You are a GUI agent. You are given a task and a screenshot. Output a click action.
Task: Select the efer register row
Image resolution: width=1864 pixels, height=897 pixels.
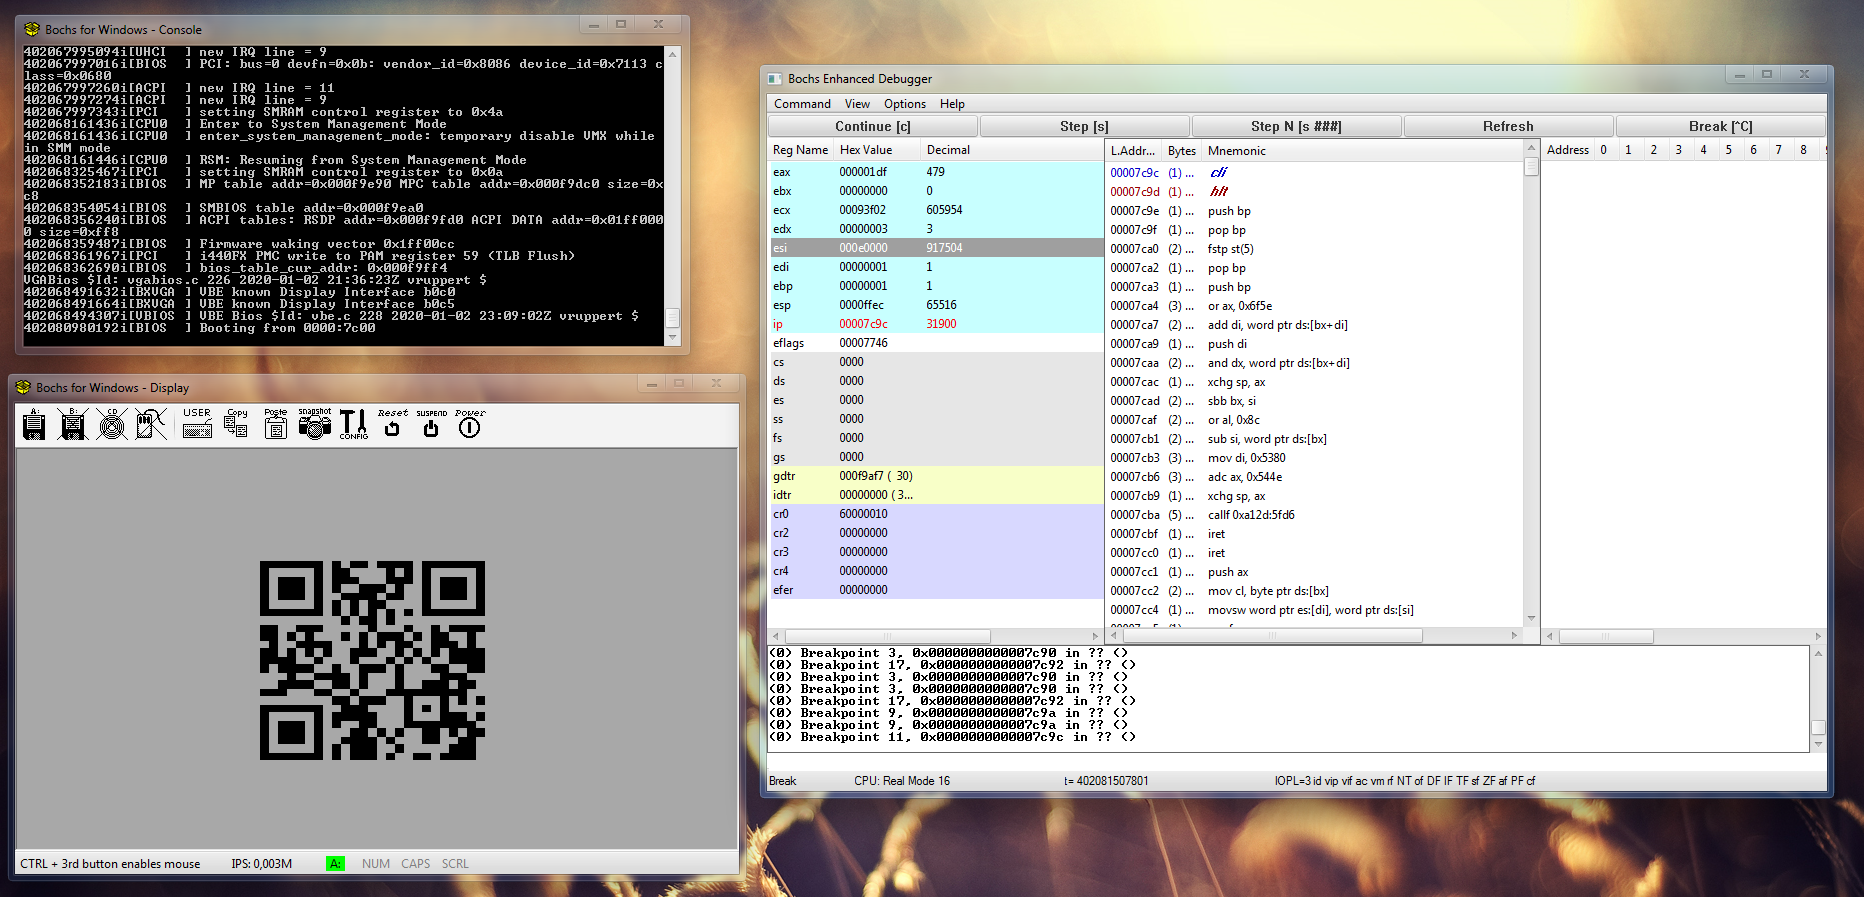935,590
